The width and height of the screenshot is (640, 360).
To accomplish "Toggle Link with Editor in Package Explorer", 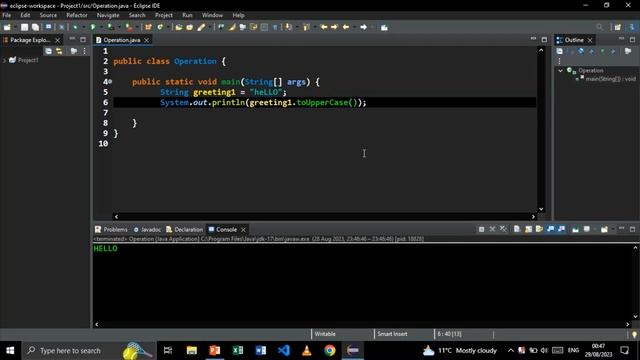I will pyautogui.click(x=59, y=51).
